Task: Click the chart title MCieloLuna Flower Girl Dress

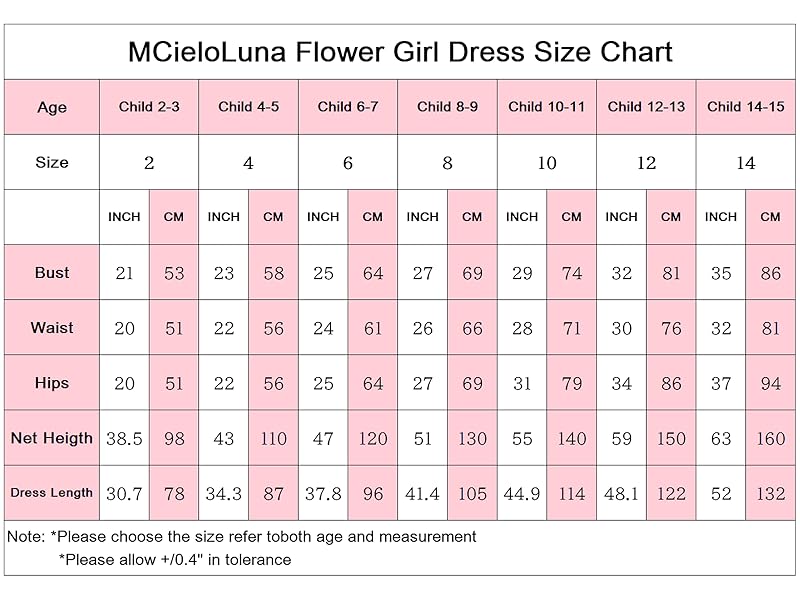Action: (x=400, y=52)
